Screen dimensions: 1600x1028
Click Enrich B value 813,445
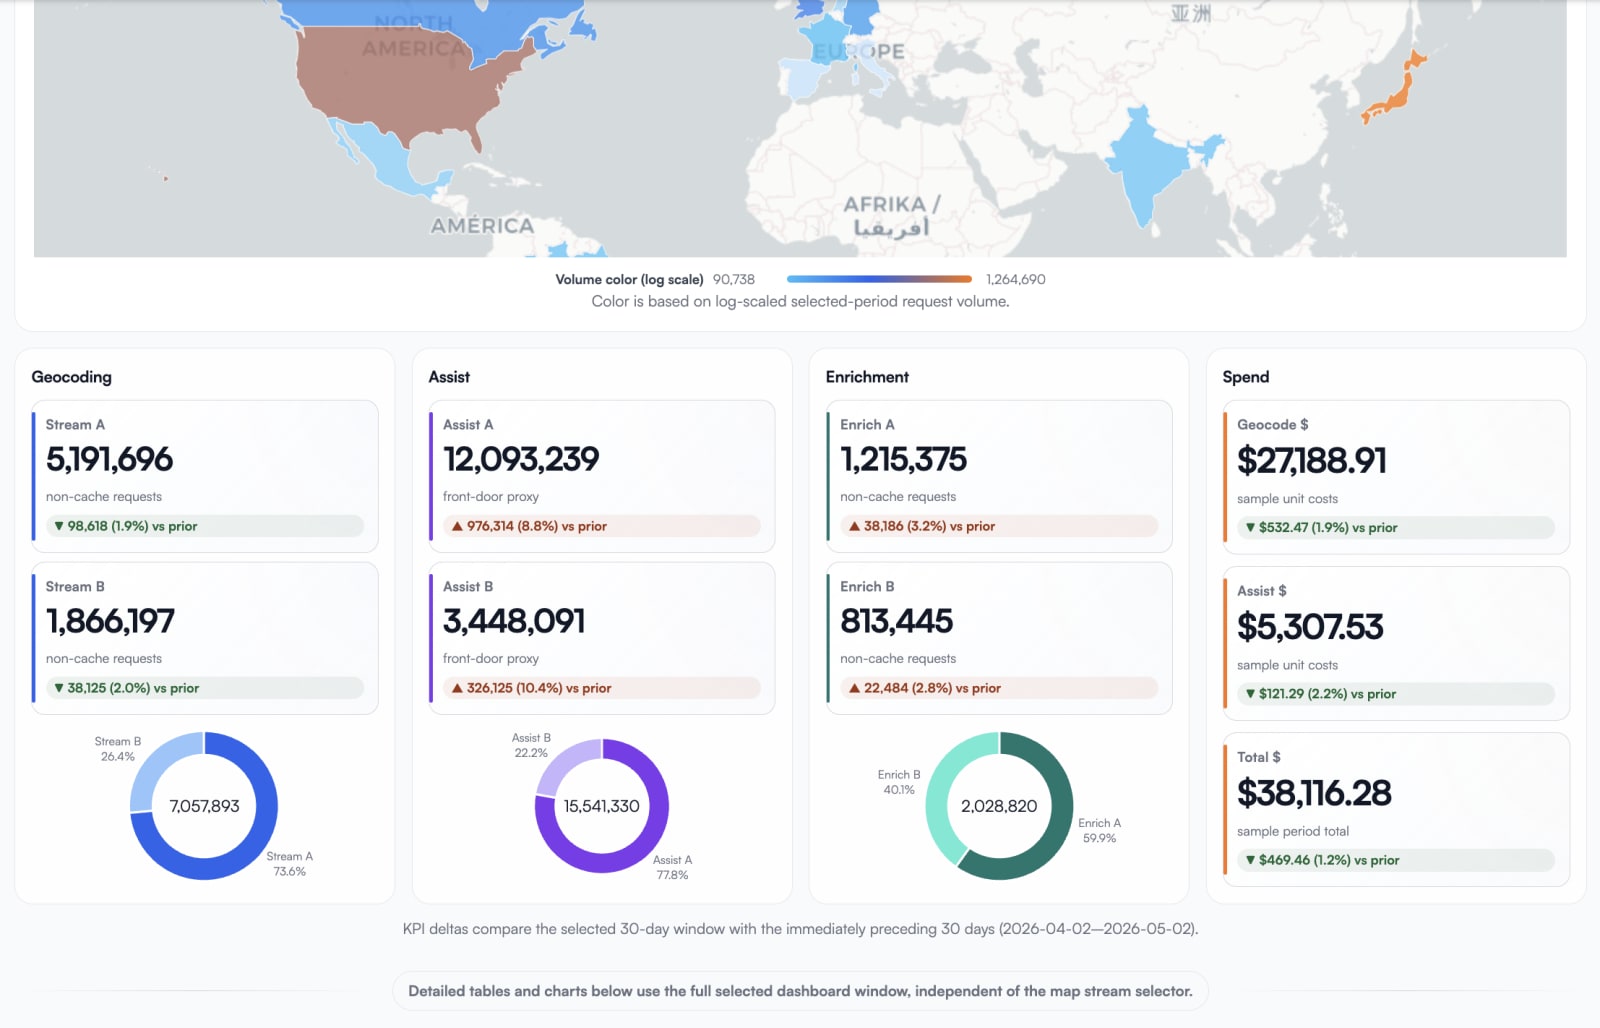click(x=896, y=621)
